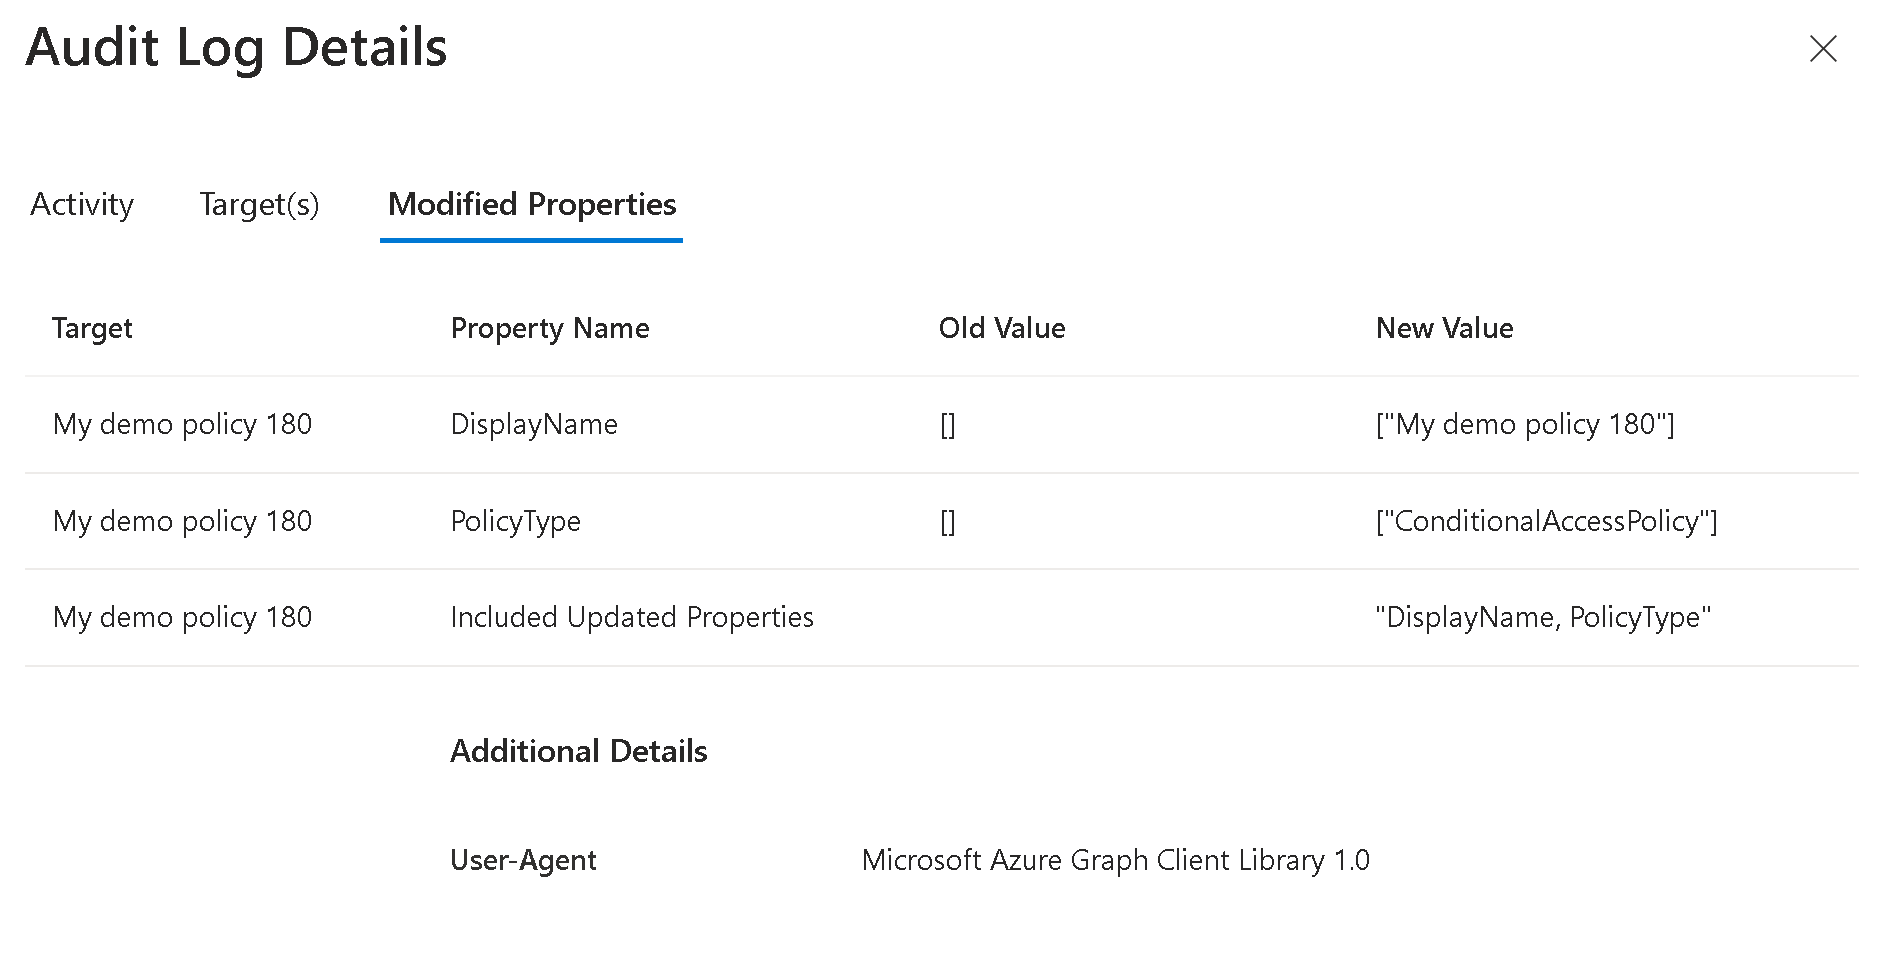
Task: Select the Modified Properties tab
Action: point(532,205)
